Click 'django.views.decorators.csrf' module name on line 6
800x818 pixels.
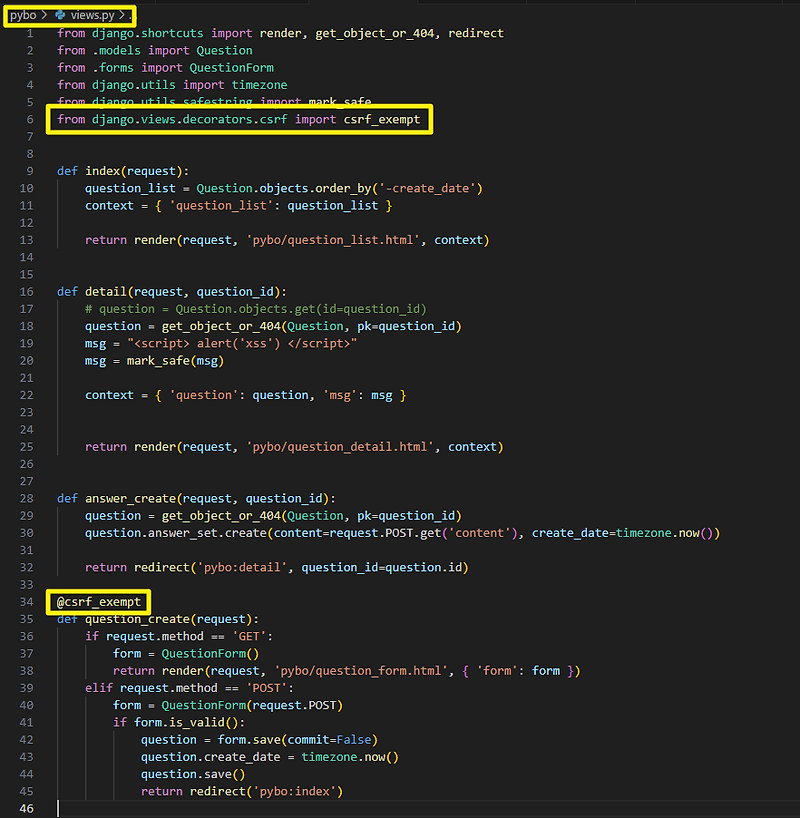click(189, 119)
